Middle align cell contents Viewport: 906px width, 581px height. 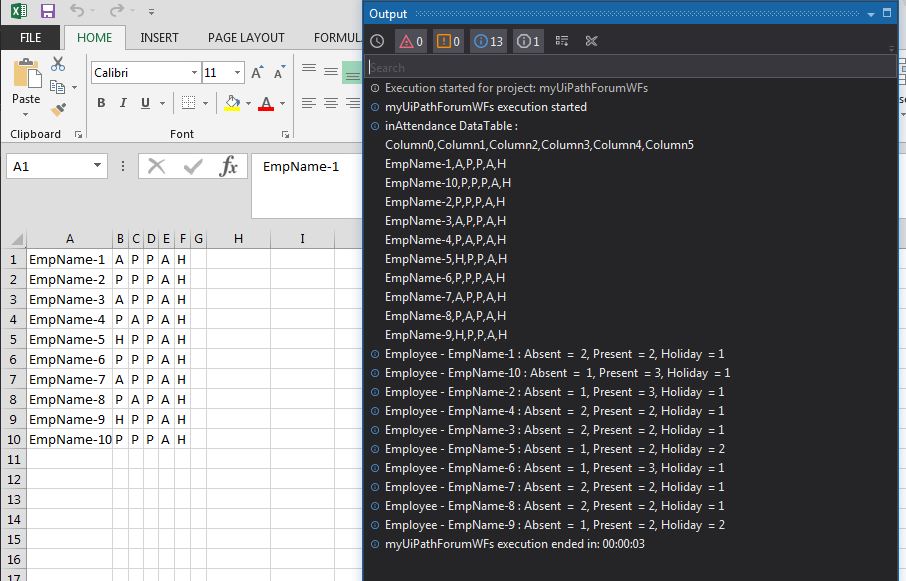331,72
